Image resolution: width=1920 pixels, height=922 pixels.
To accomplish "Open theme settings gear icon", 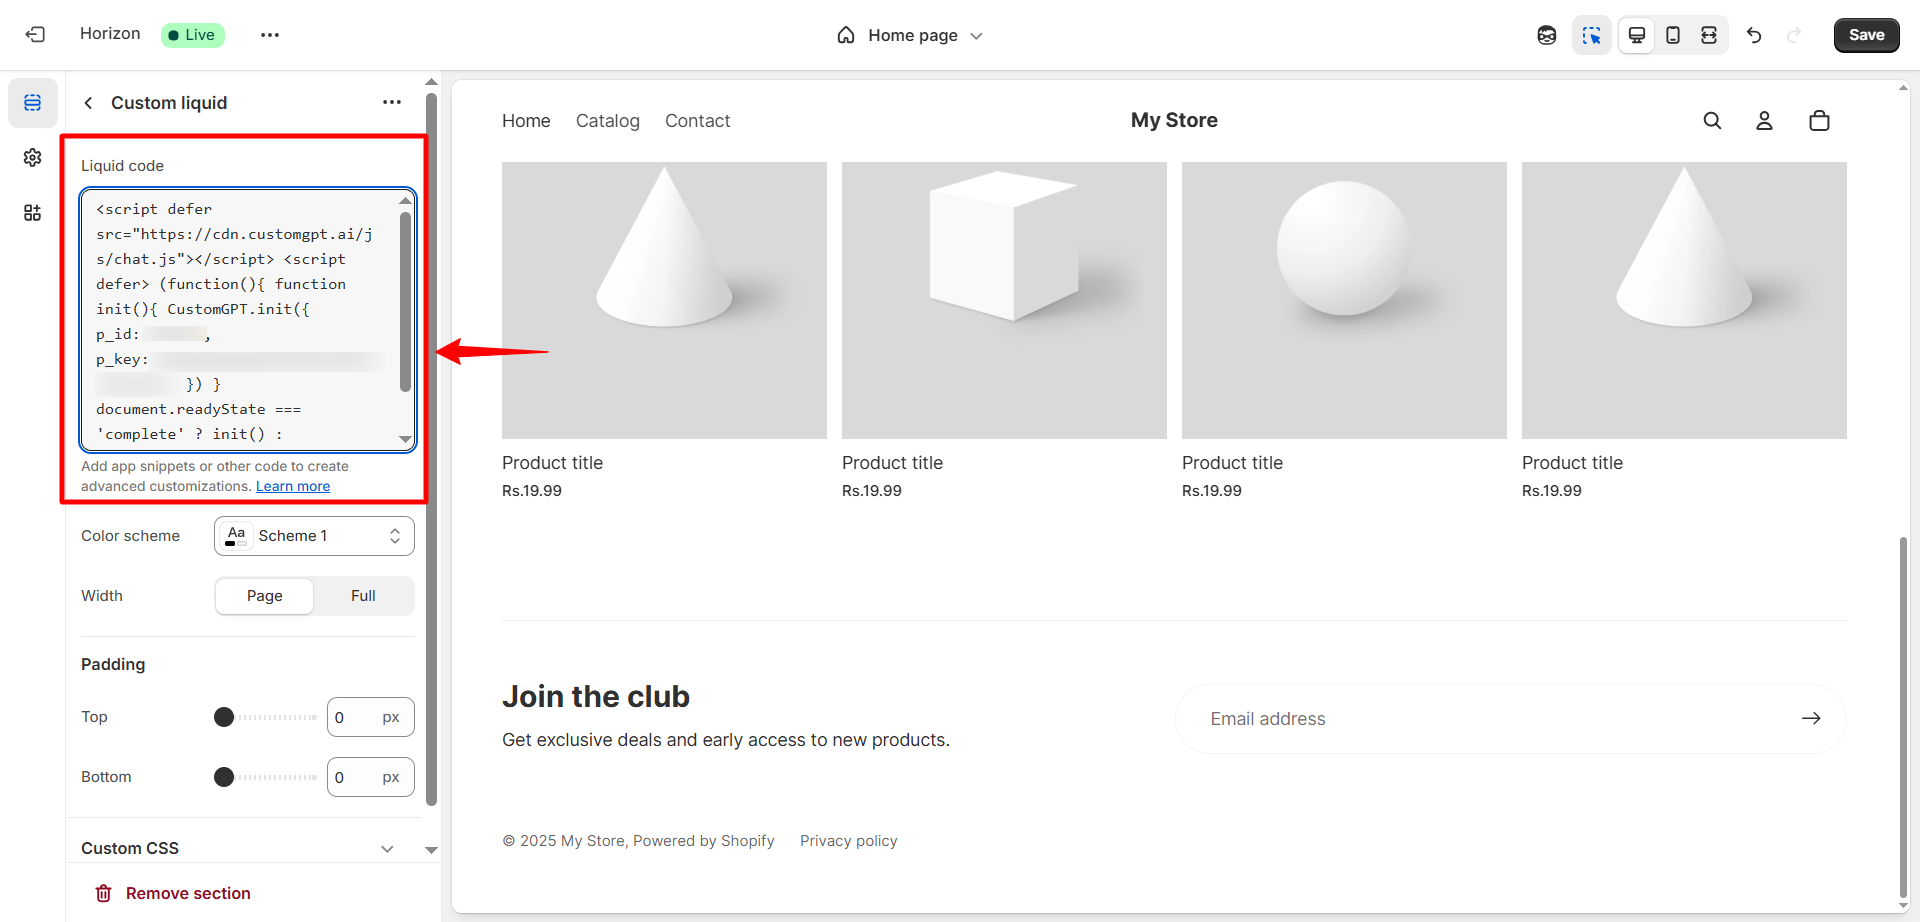I will (x=33, y=158).
